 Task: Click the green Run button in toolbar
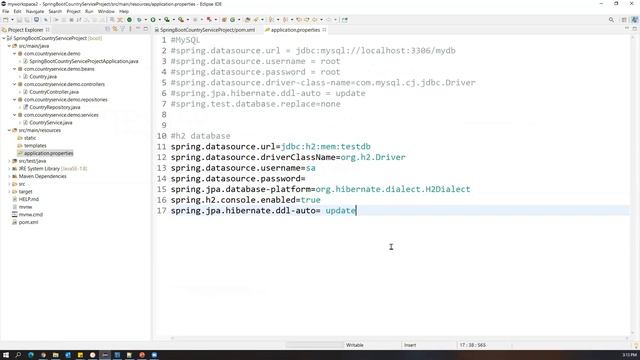click(x=153, y=20)
